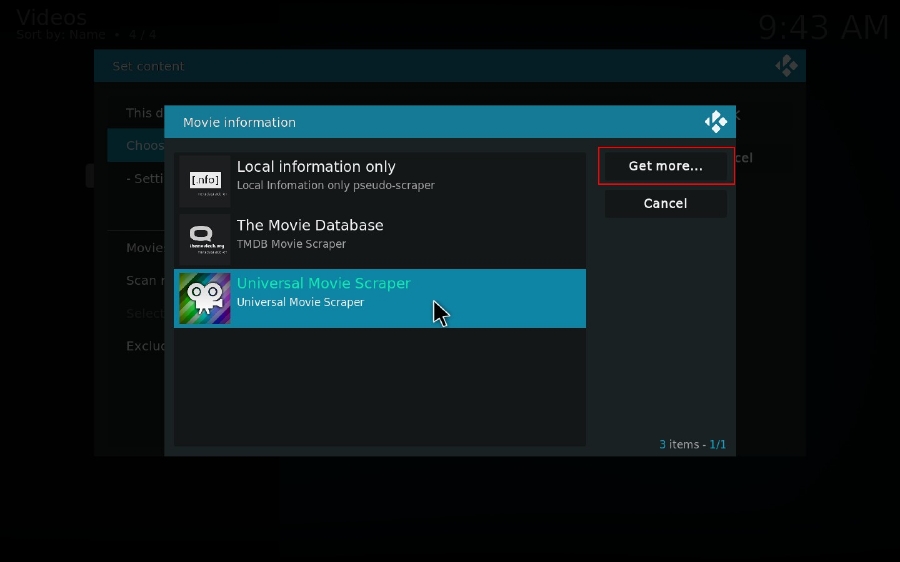Click the Kodi logo in Movie information header
900x562 pixels.
pos(716,122)
